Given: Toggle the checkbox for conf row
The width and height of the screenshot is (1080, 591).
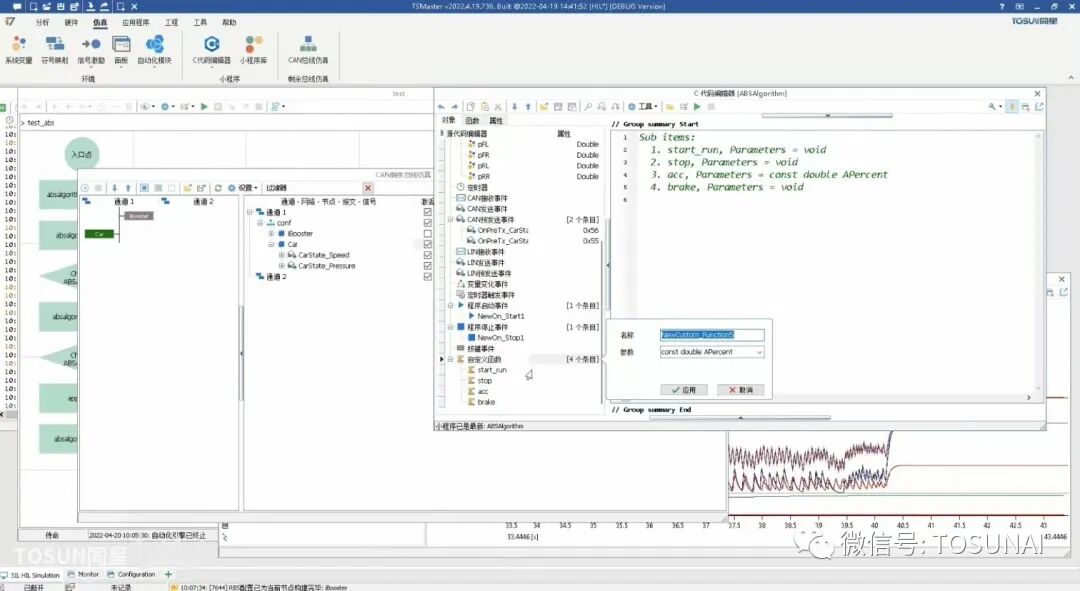Looking at the screenshot, I should (428, 223).
